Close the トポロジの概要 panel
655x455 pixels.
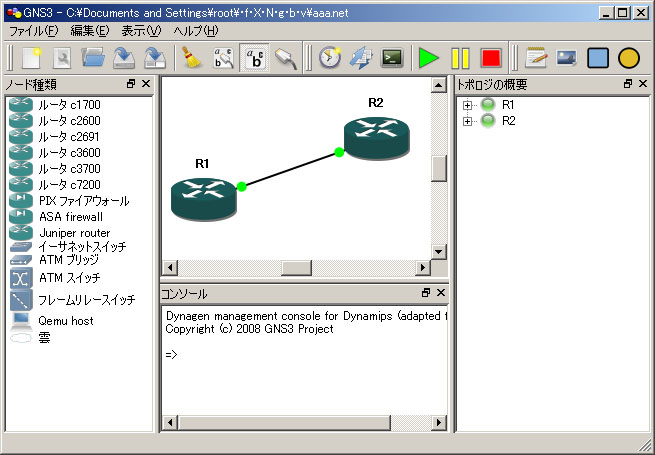(x=643, y=84)
